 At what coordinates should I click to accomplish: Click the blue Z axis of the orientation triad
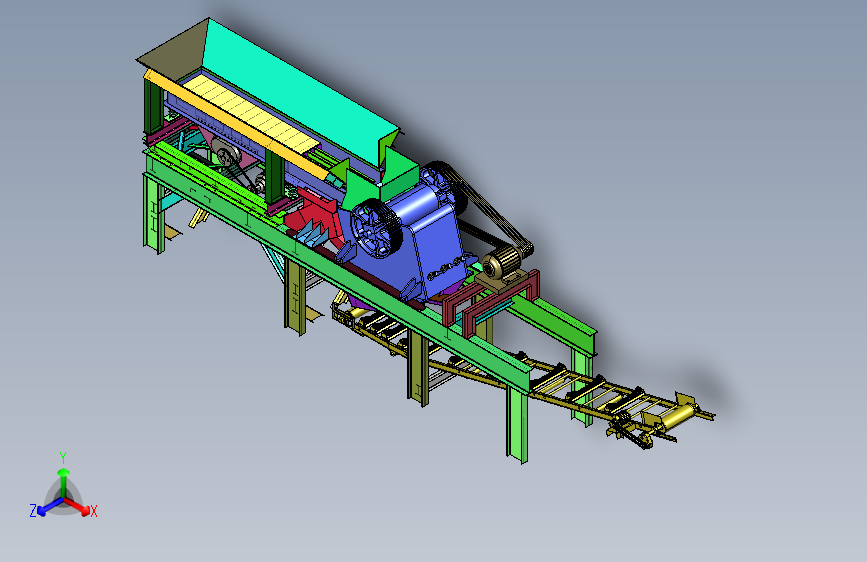point(50,506)
